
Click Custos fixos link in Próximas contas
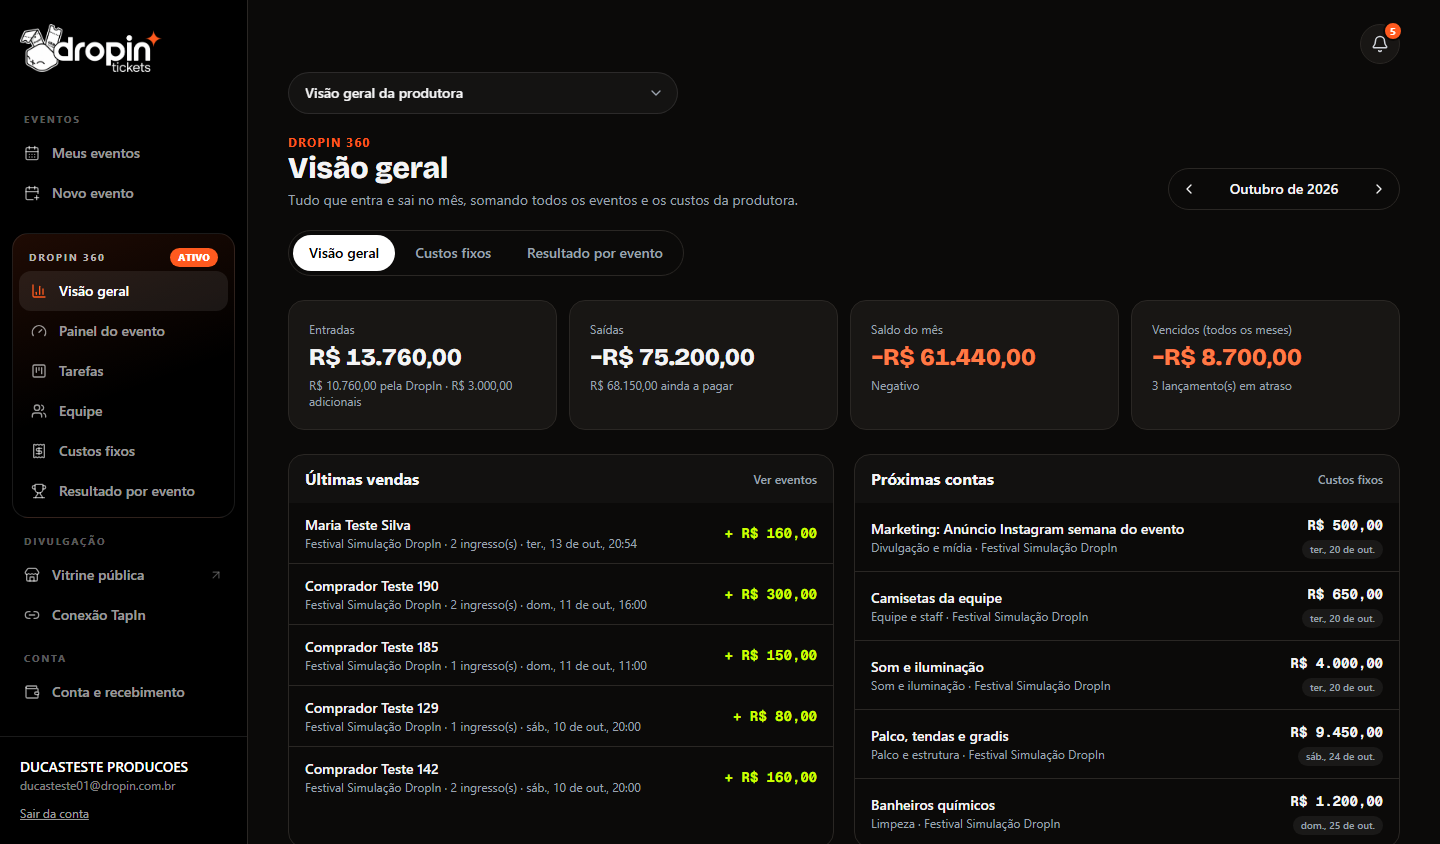point(1350,480)
